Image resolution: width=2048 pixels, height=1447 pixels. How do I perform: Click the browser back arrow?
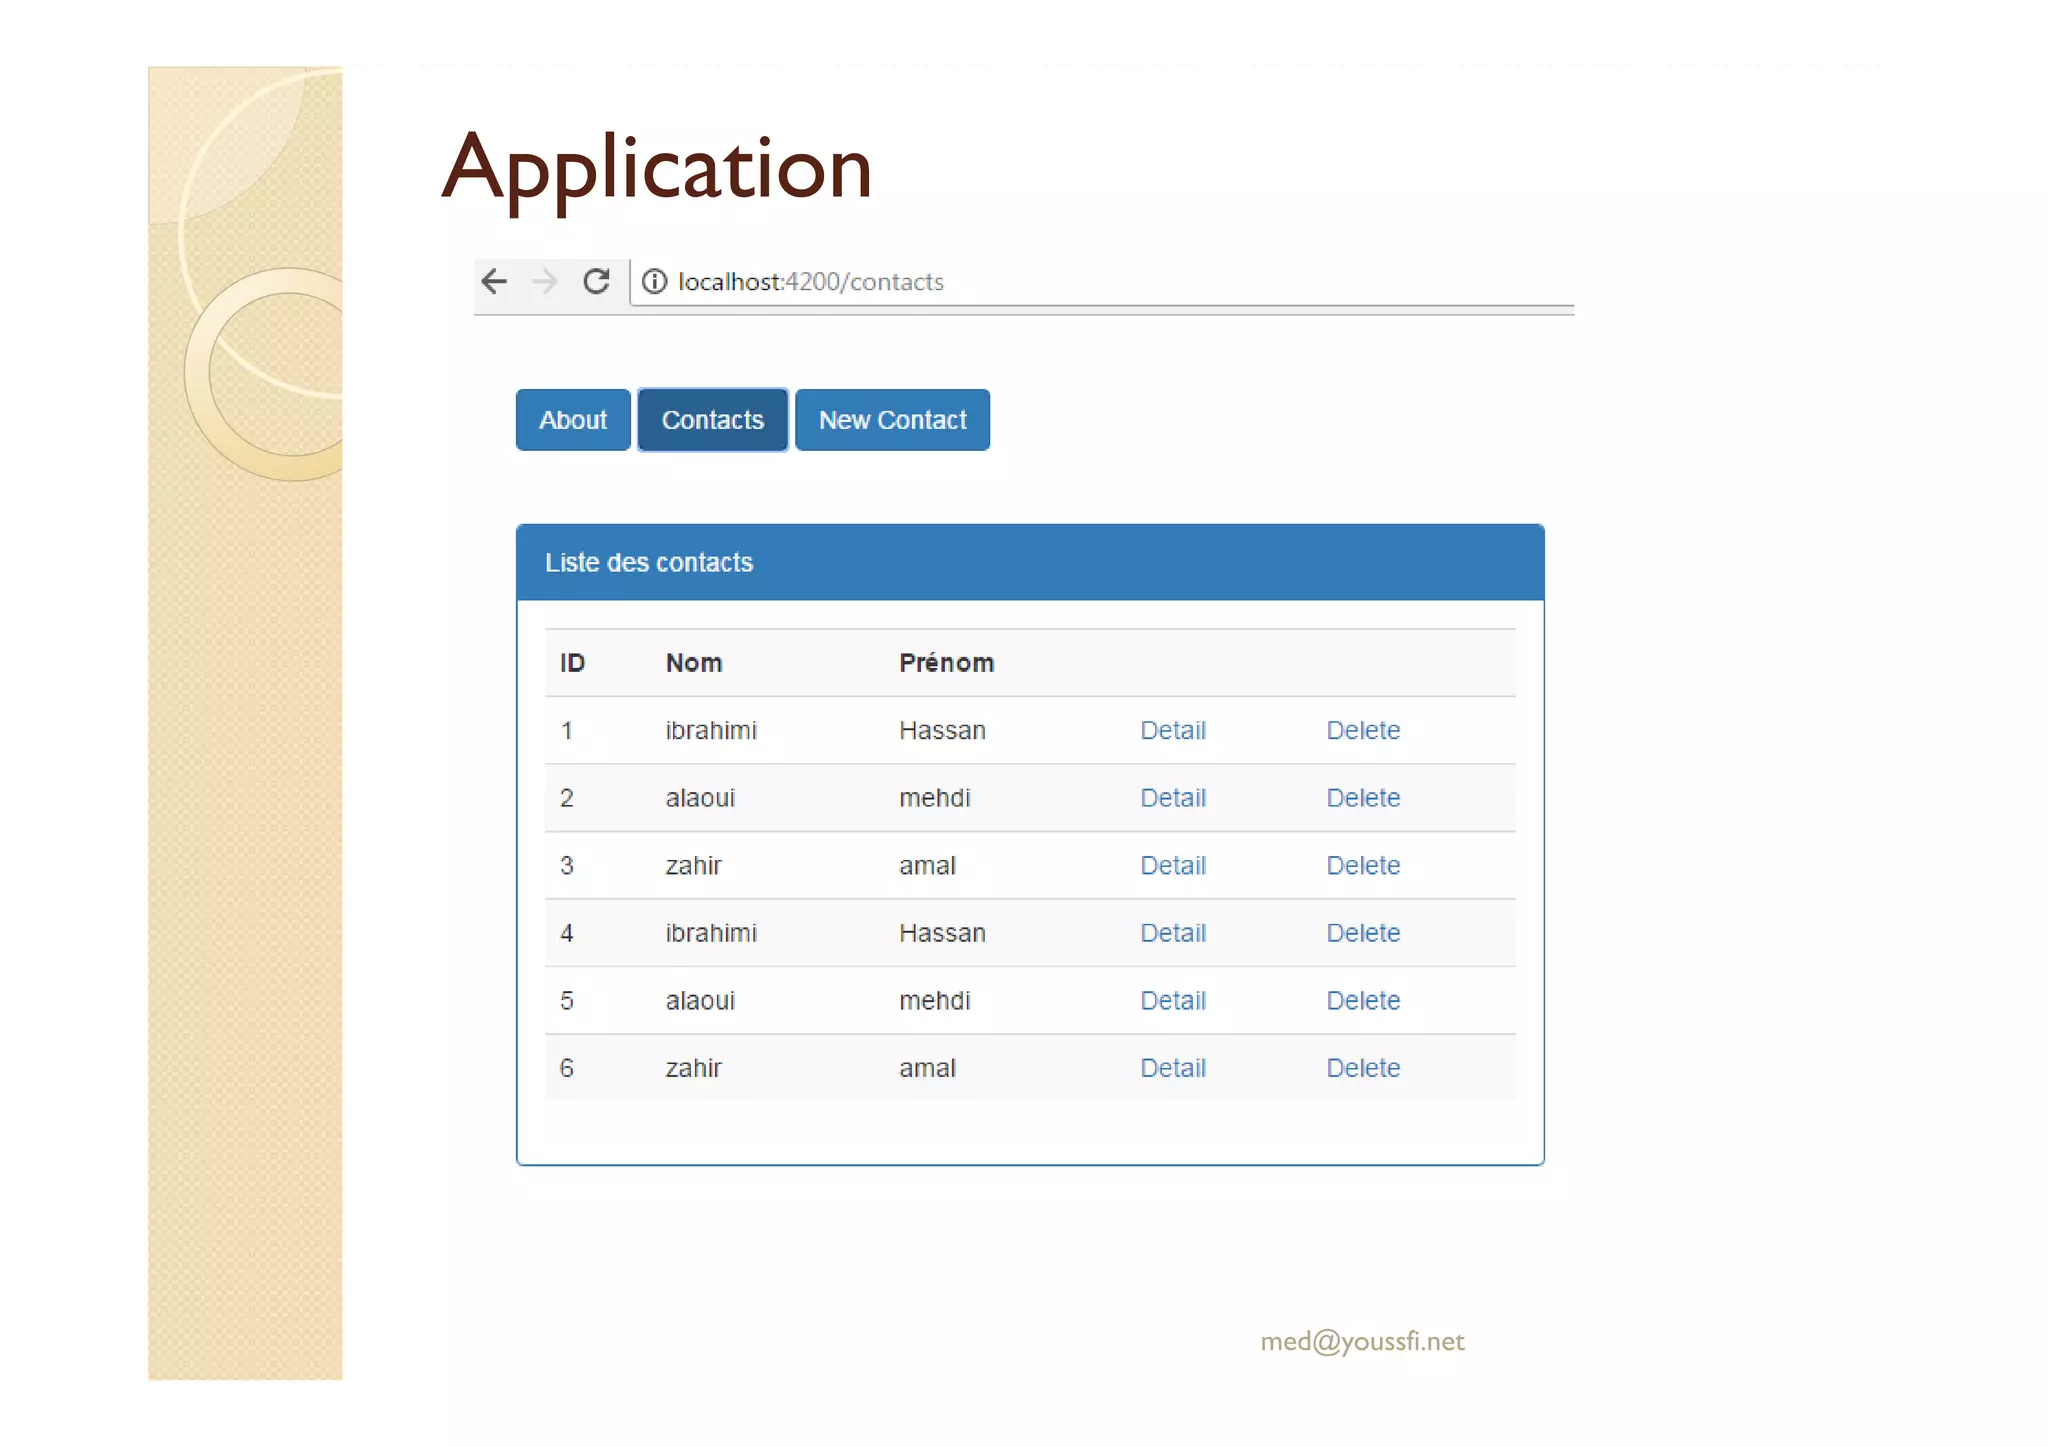(494, 281)
